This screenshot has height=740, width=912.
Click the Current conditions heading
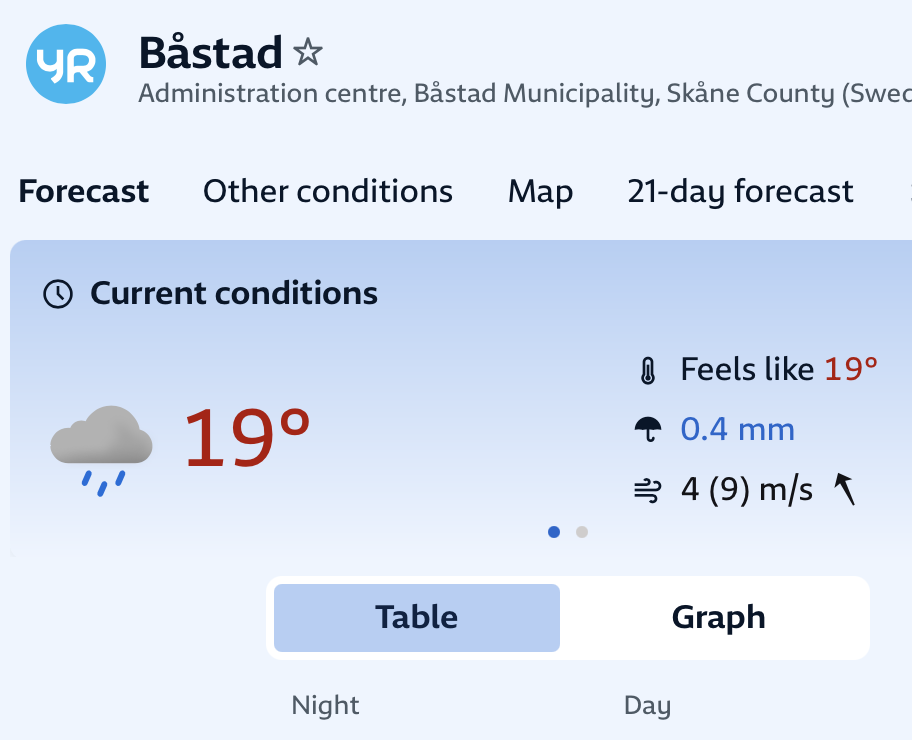(234, 294)
